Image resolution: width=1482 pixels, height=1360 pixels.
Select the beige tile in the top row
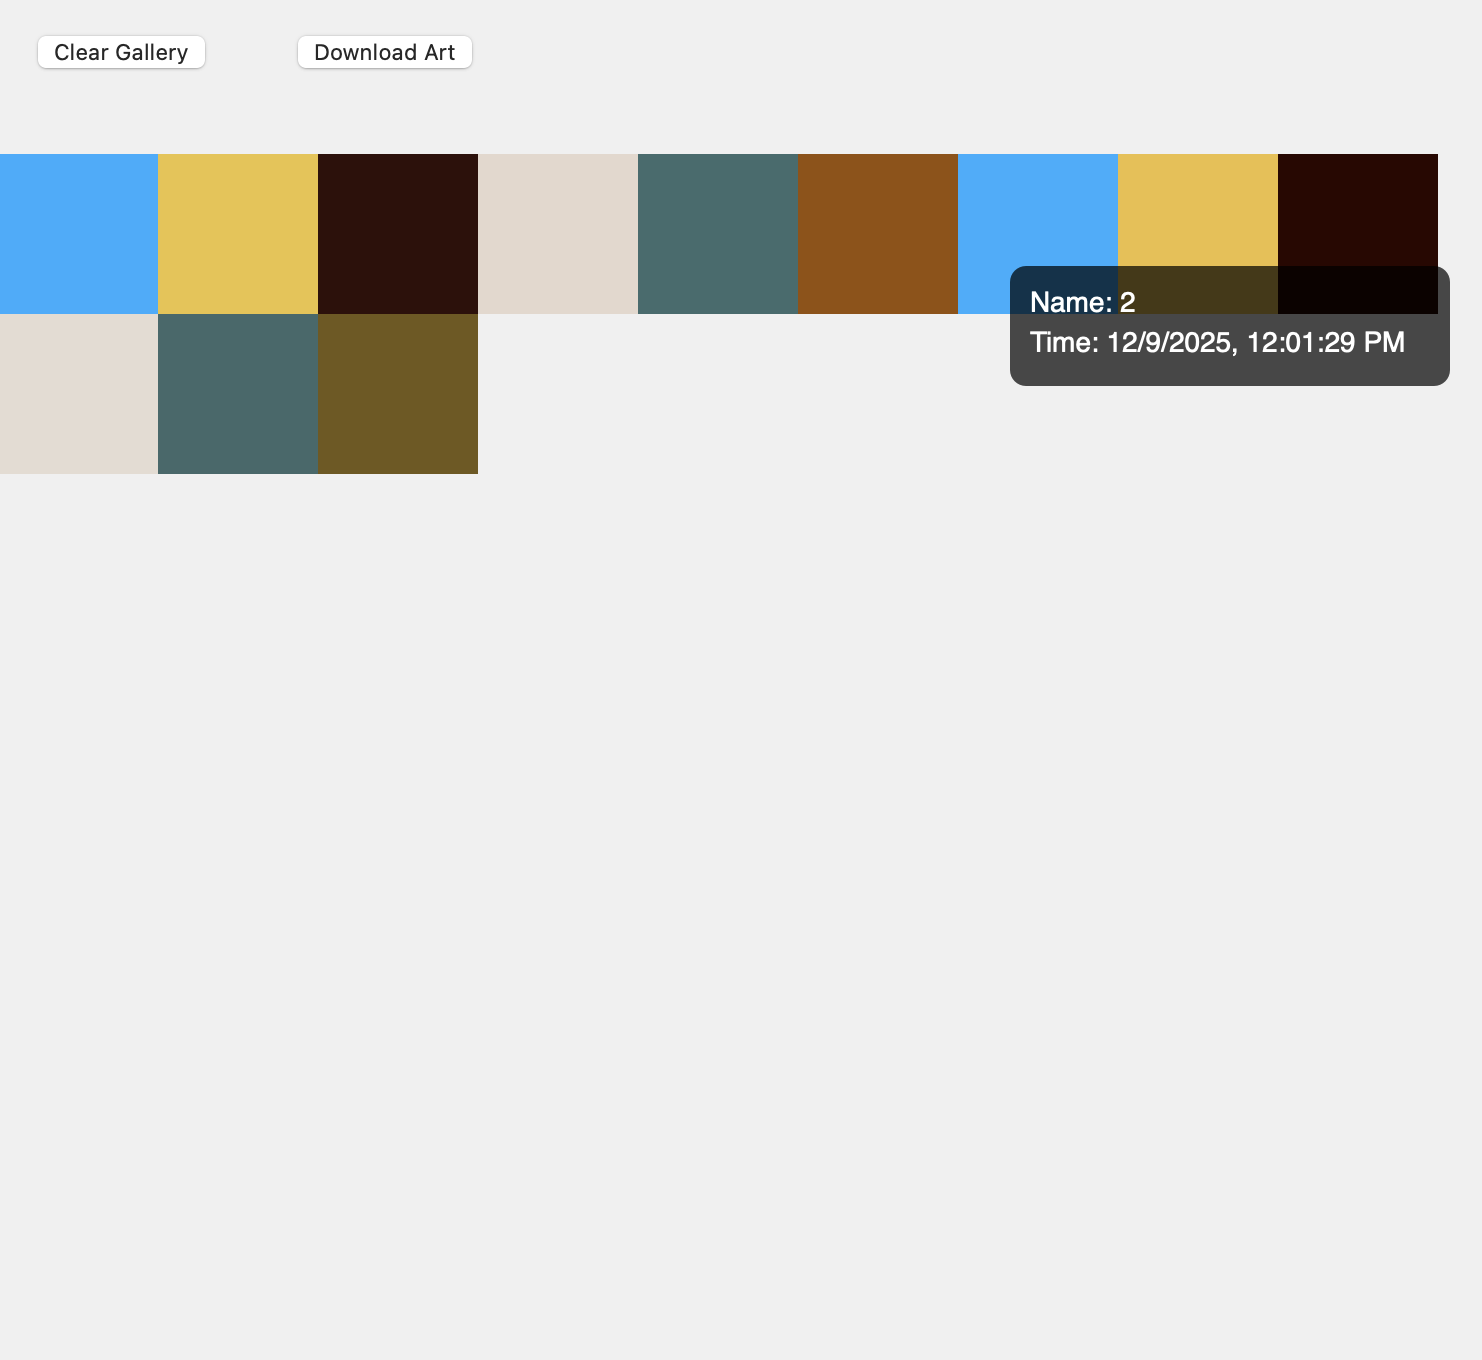click(557, 232)
